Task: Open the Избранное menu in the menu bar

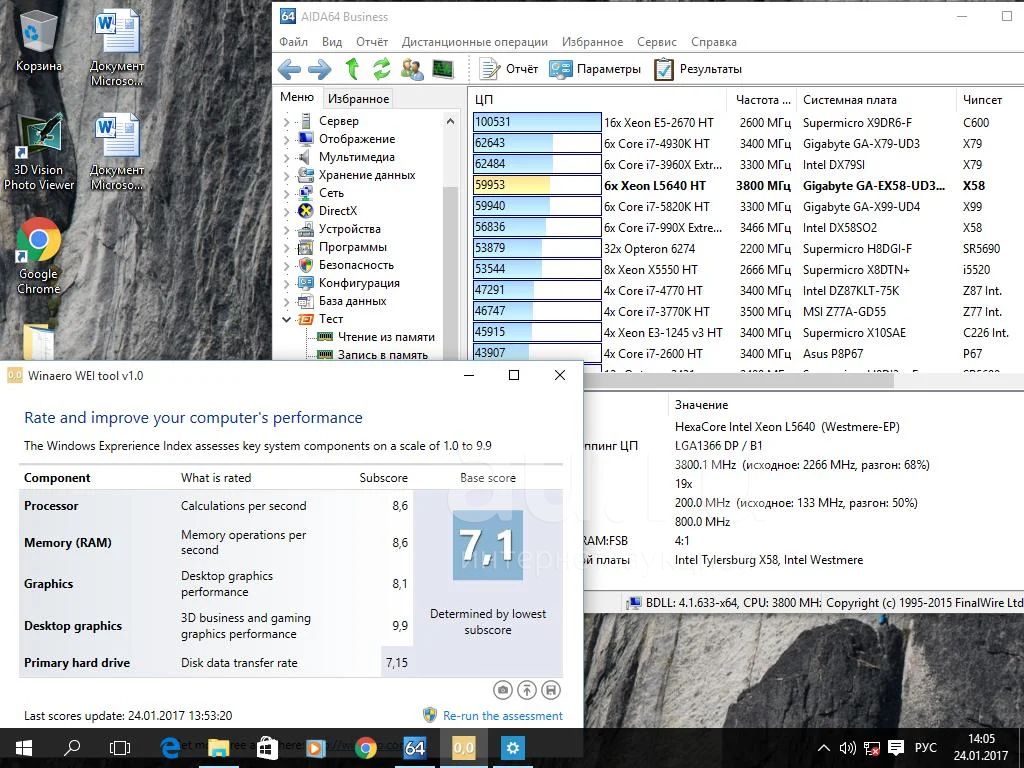Action: coord(592,42)
